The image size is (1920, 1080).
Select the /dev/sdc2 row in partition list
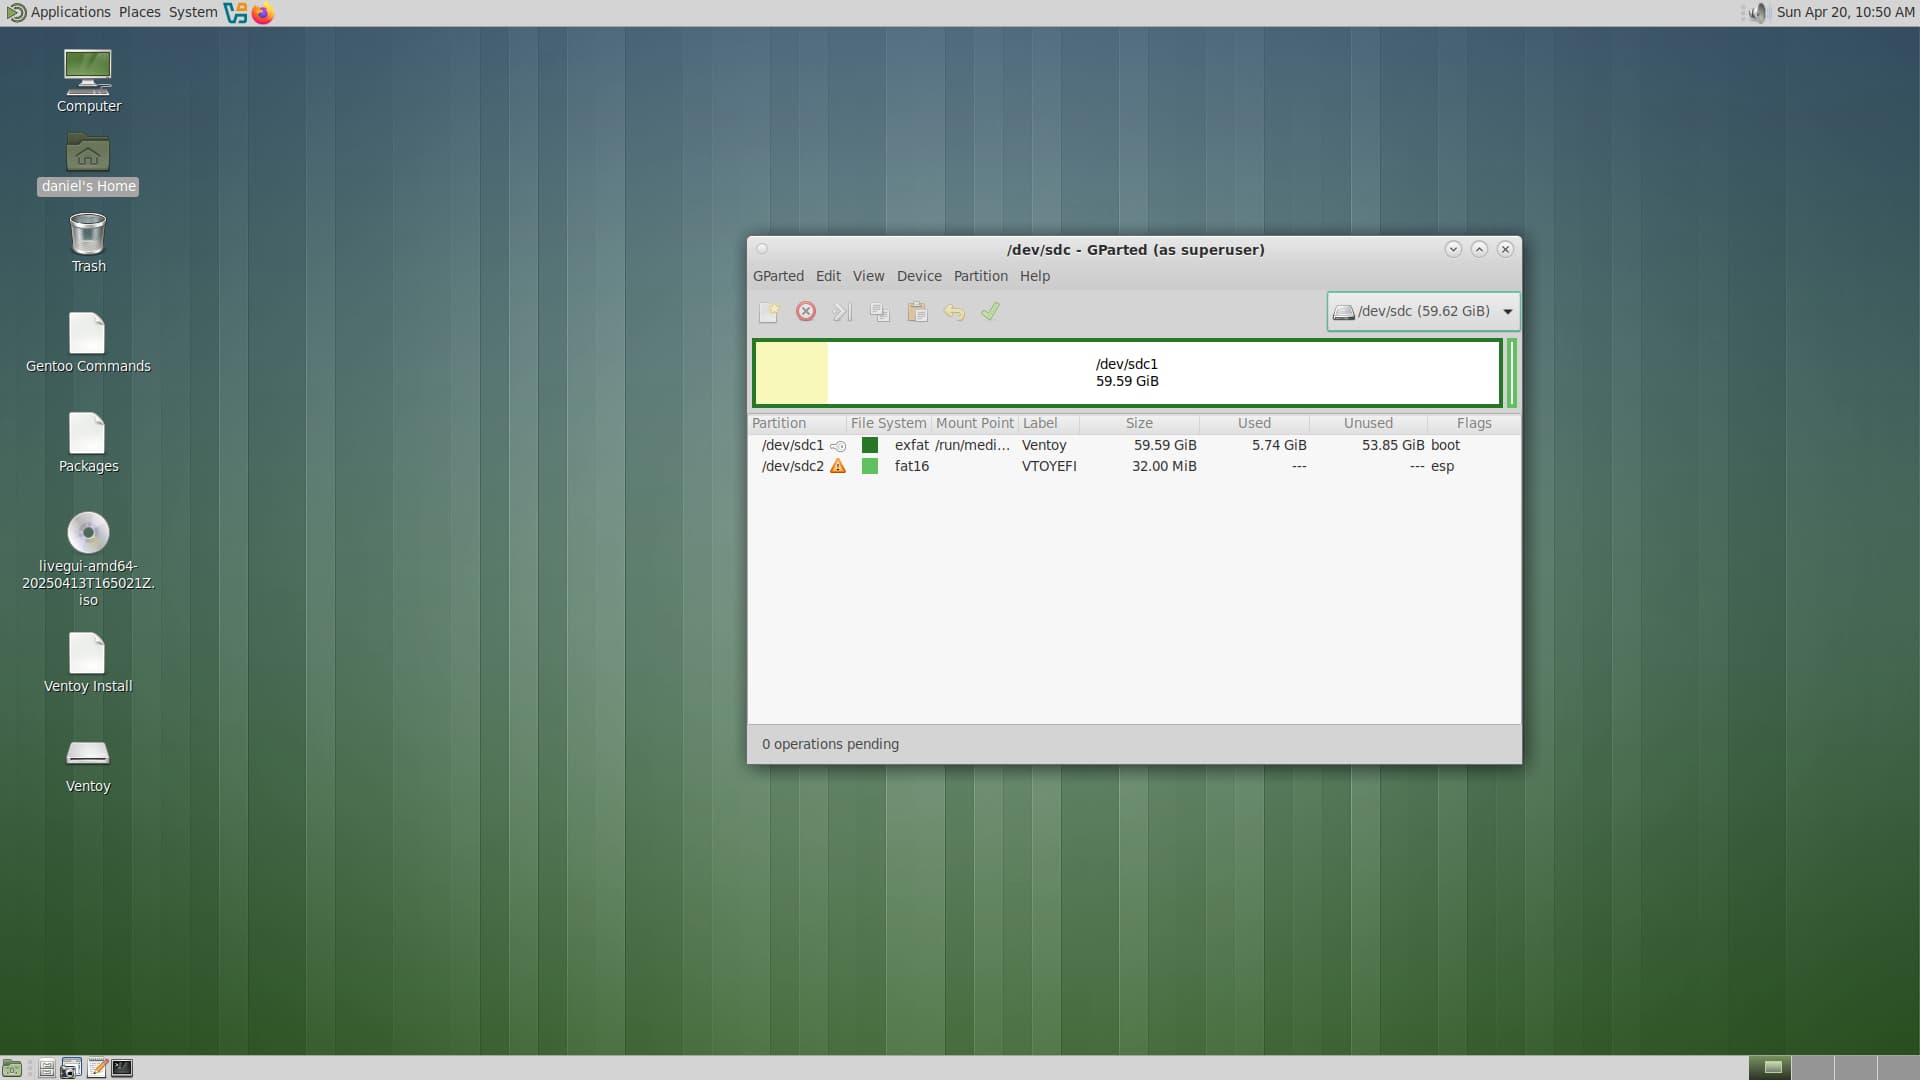coord(1134,467)
